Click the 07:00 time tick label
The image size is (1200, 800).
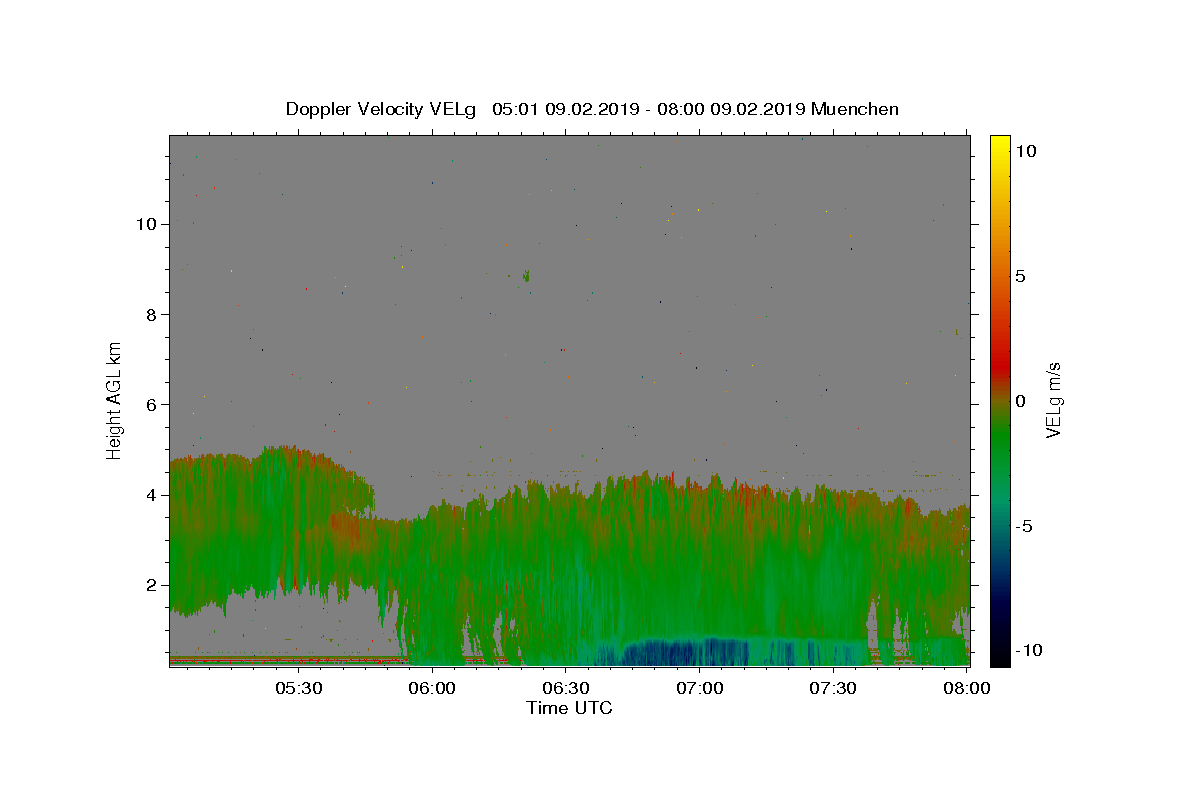click(x=700, y=689)
